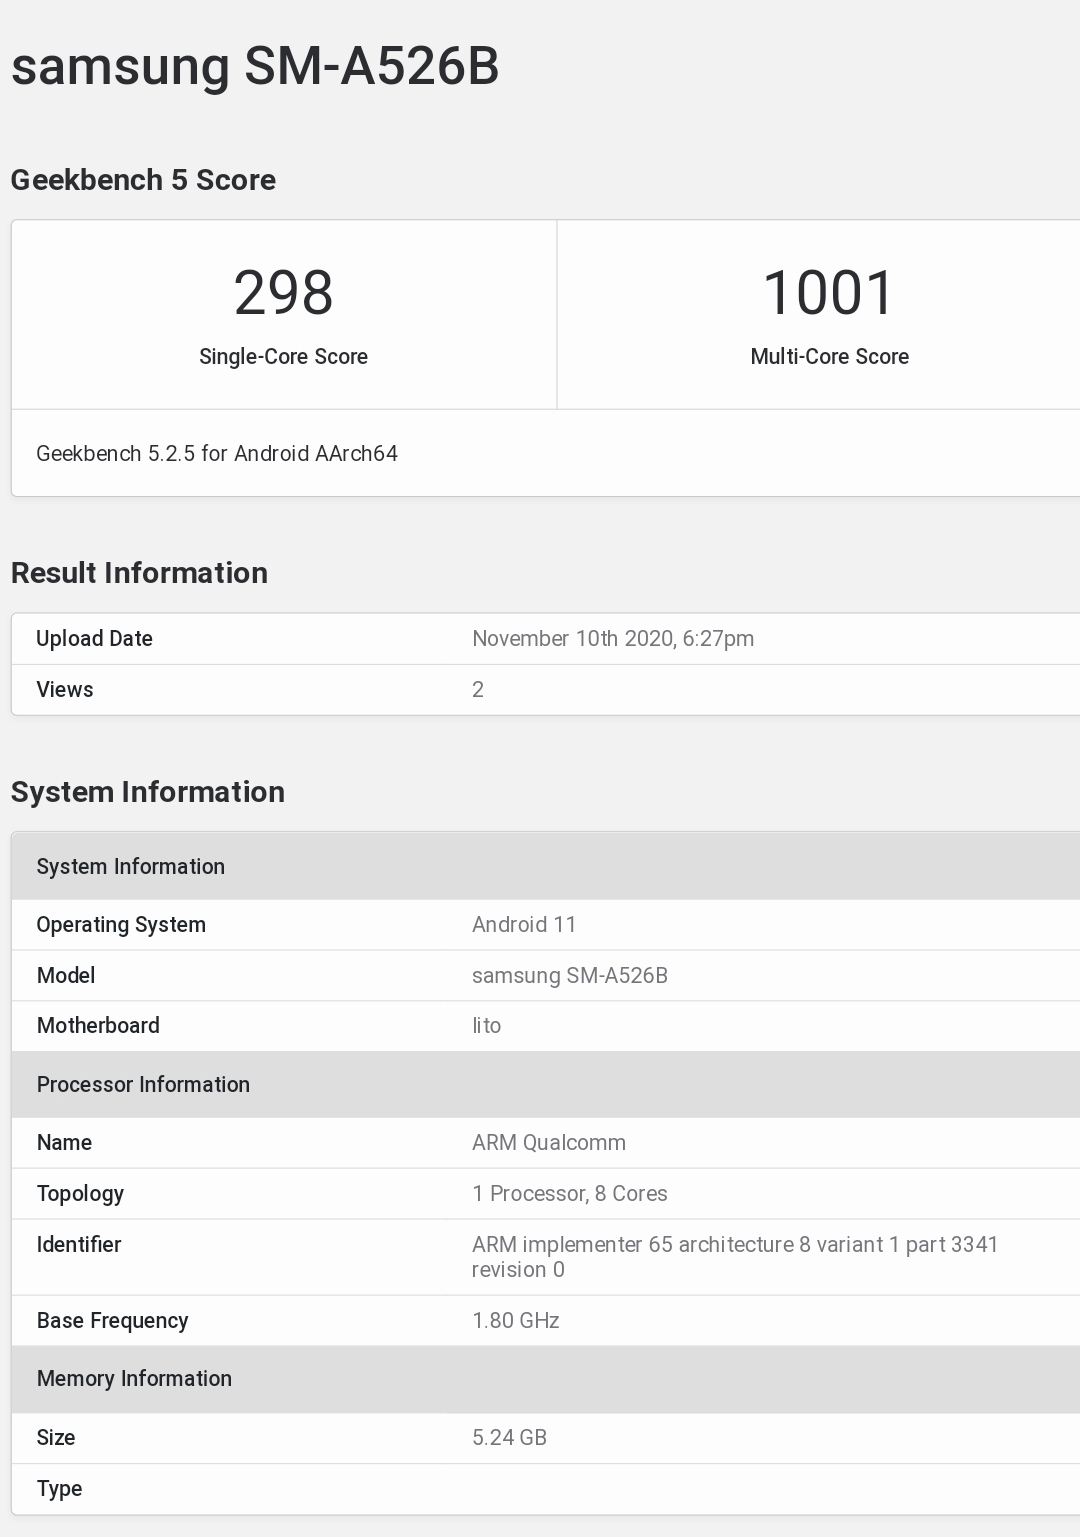Click the Base Frequency value 1.80 GHz
The height and width of the screenshot is (1537, 1080).
pyautogui.click(x=515, y=1321)
